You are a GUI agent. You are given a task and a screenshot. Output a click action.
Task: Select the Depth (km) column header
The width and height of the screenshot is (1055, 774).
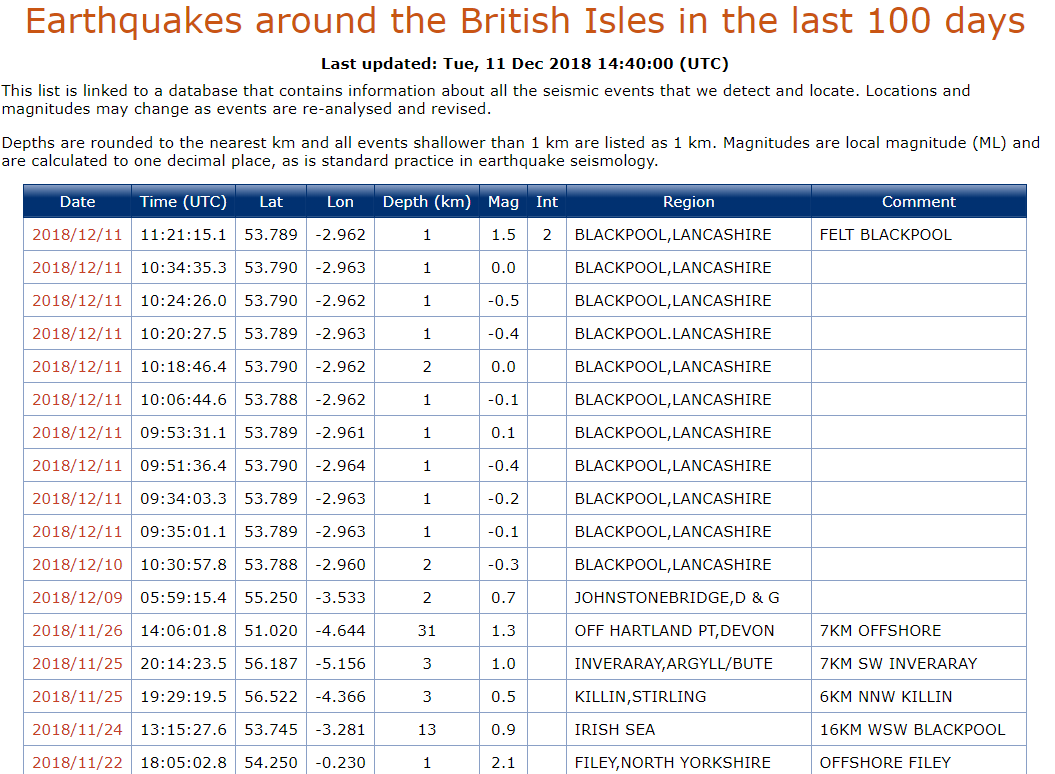click(x=426, y=202)
